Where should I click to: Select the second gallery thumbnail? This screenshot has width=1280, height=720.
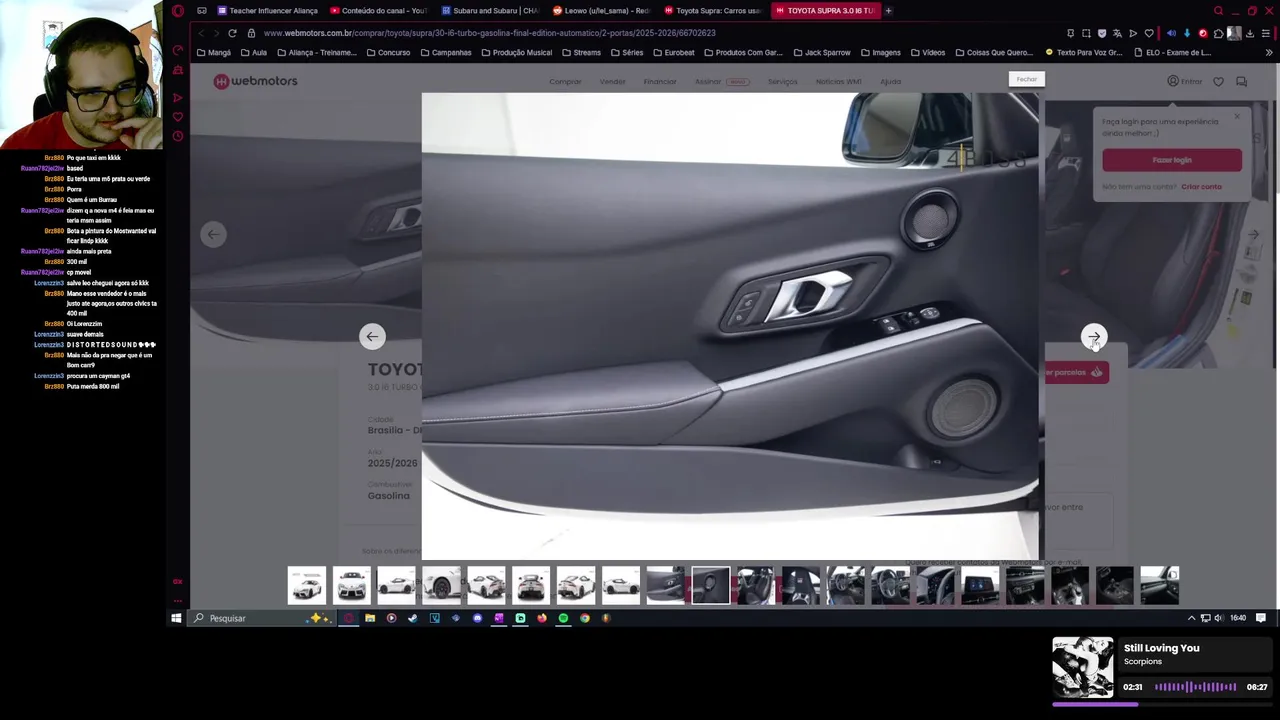click(x=352, y=585)
